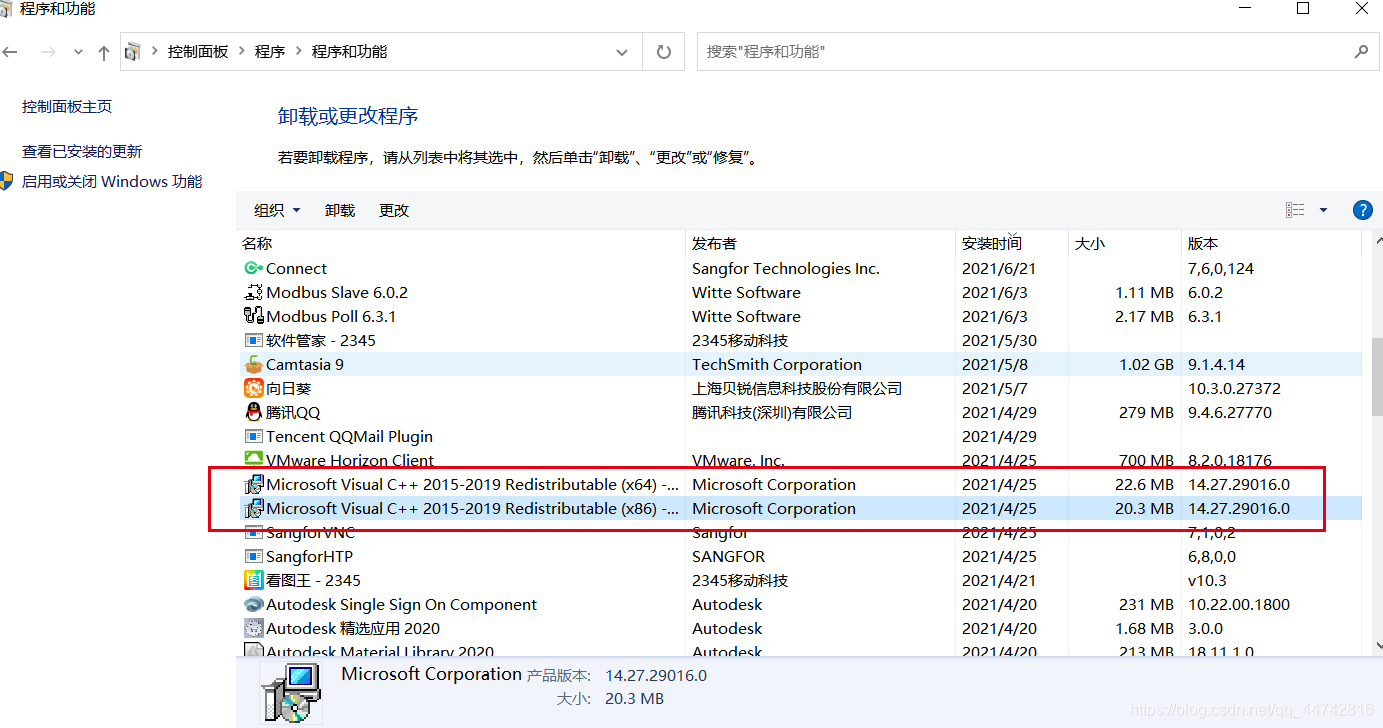Select Microsoft Visual C++ 2015-2019 Redistributable (x64)
This screenshot has height=728, width=1383.
[473, 484]
